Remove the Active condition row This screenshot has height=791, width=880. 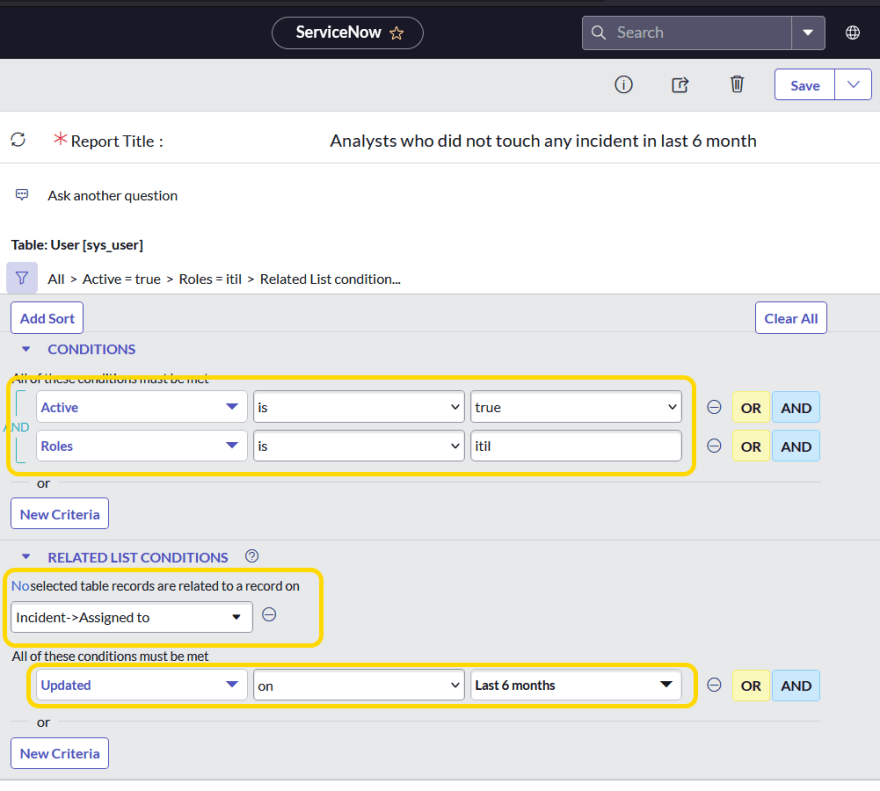(714, 407)
